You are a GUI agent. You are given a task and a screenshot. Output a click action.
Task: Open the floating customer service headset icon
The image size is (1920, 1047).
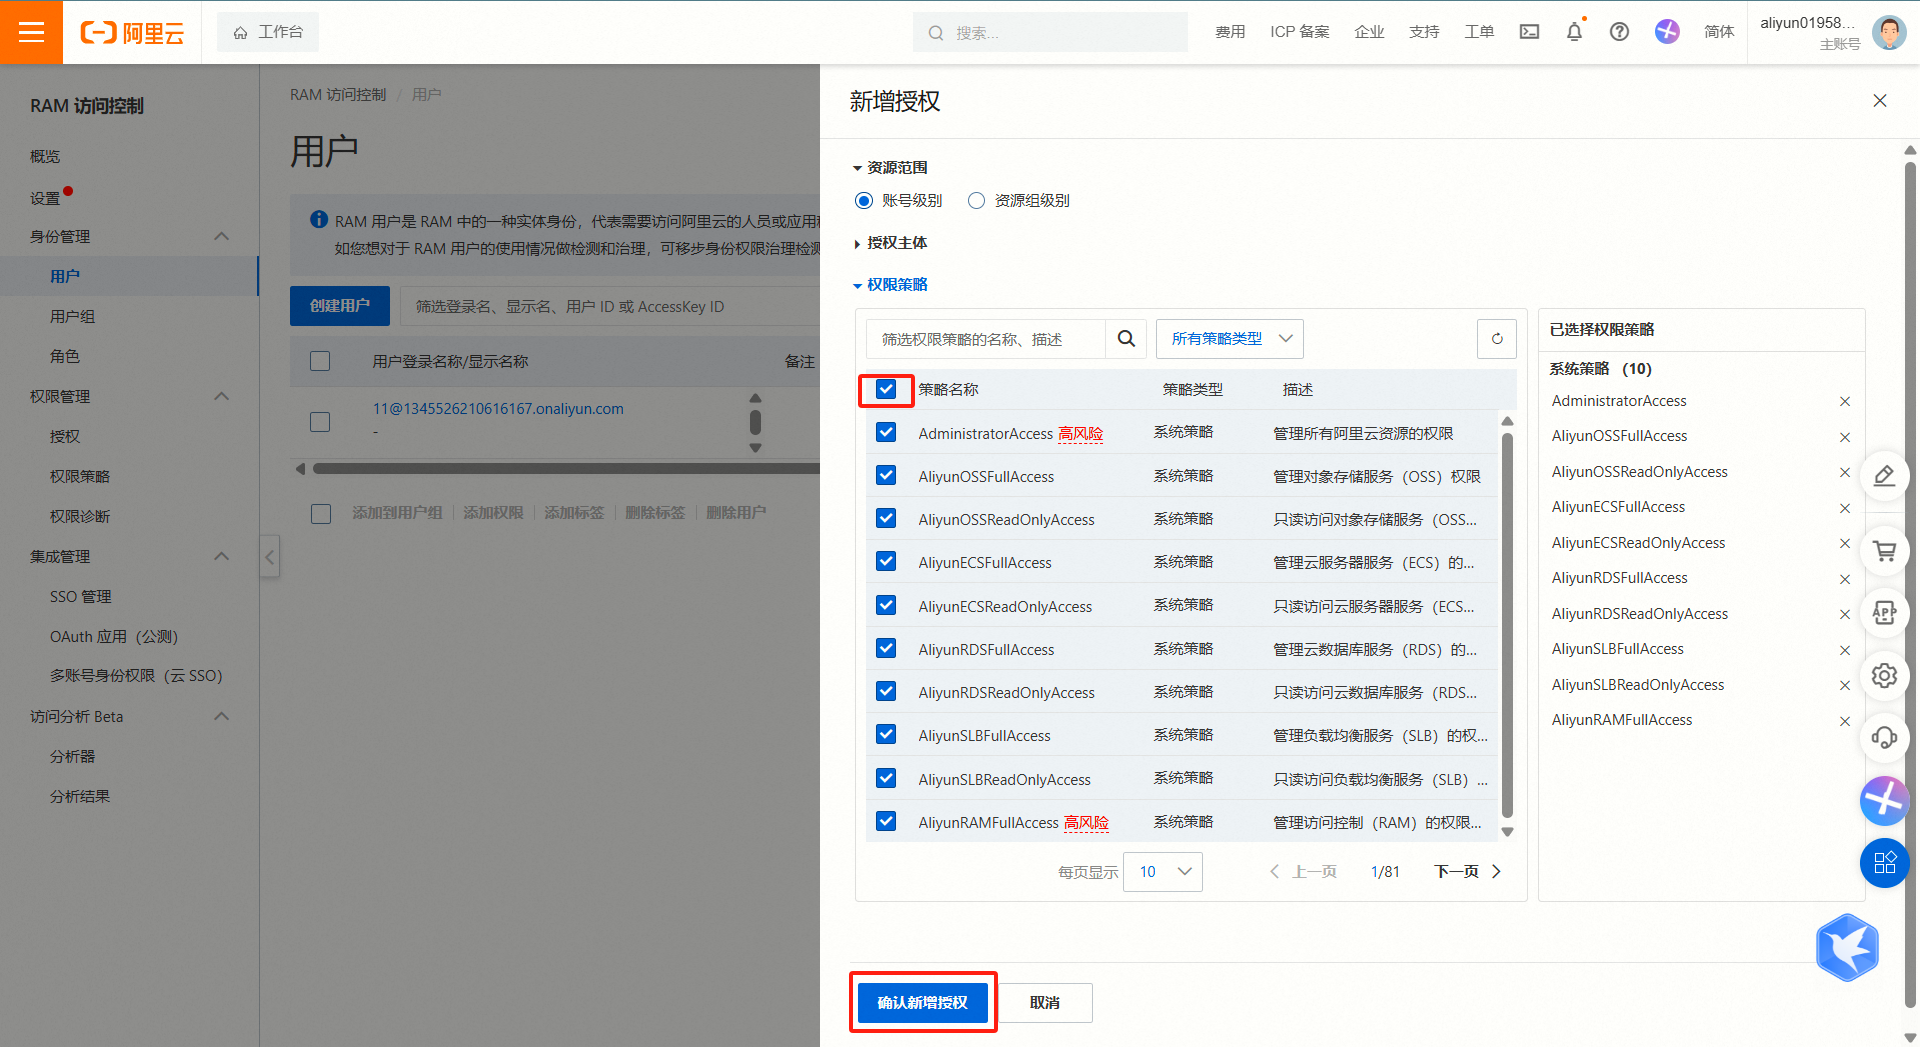click(1884, 738)
